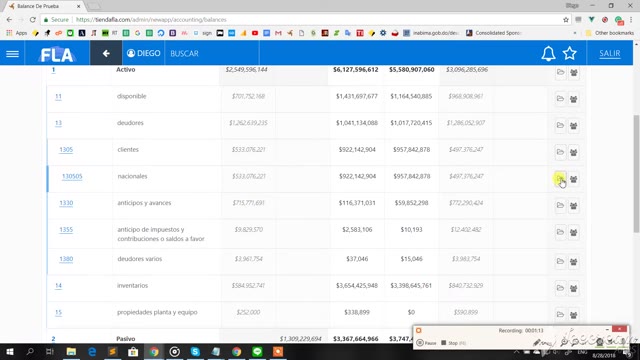The image size is (640, 360).
Task: Open people icon in anticipos y avances row
Action: pos(573,206)
